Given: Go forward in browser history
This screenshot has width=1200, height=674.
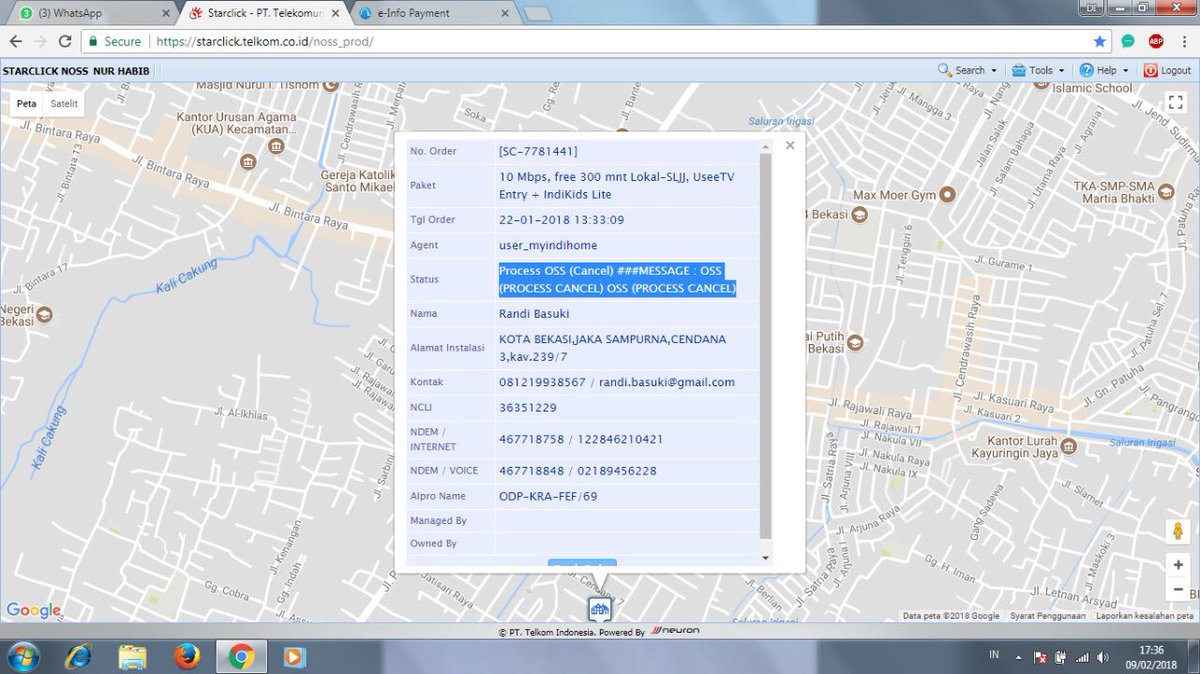Looking at the screenshot, I should [40, 41].
